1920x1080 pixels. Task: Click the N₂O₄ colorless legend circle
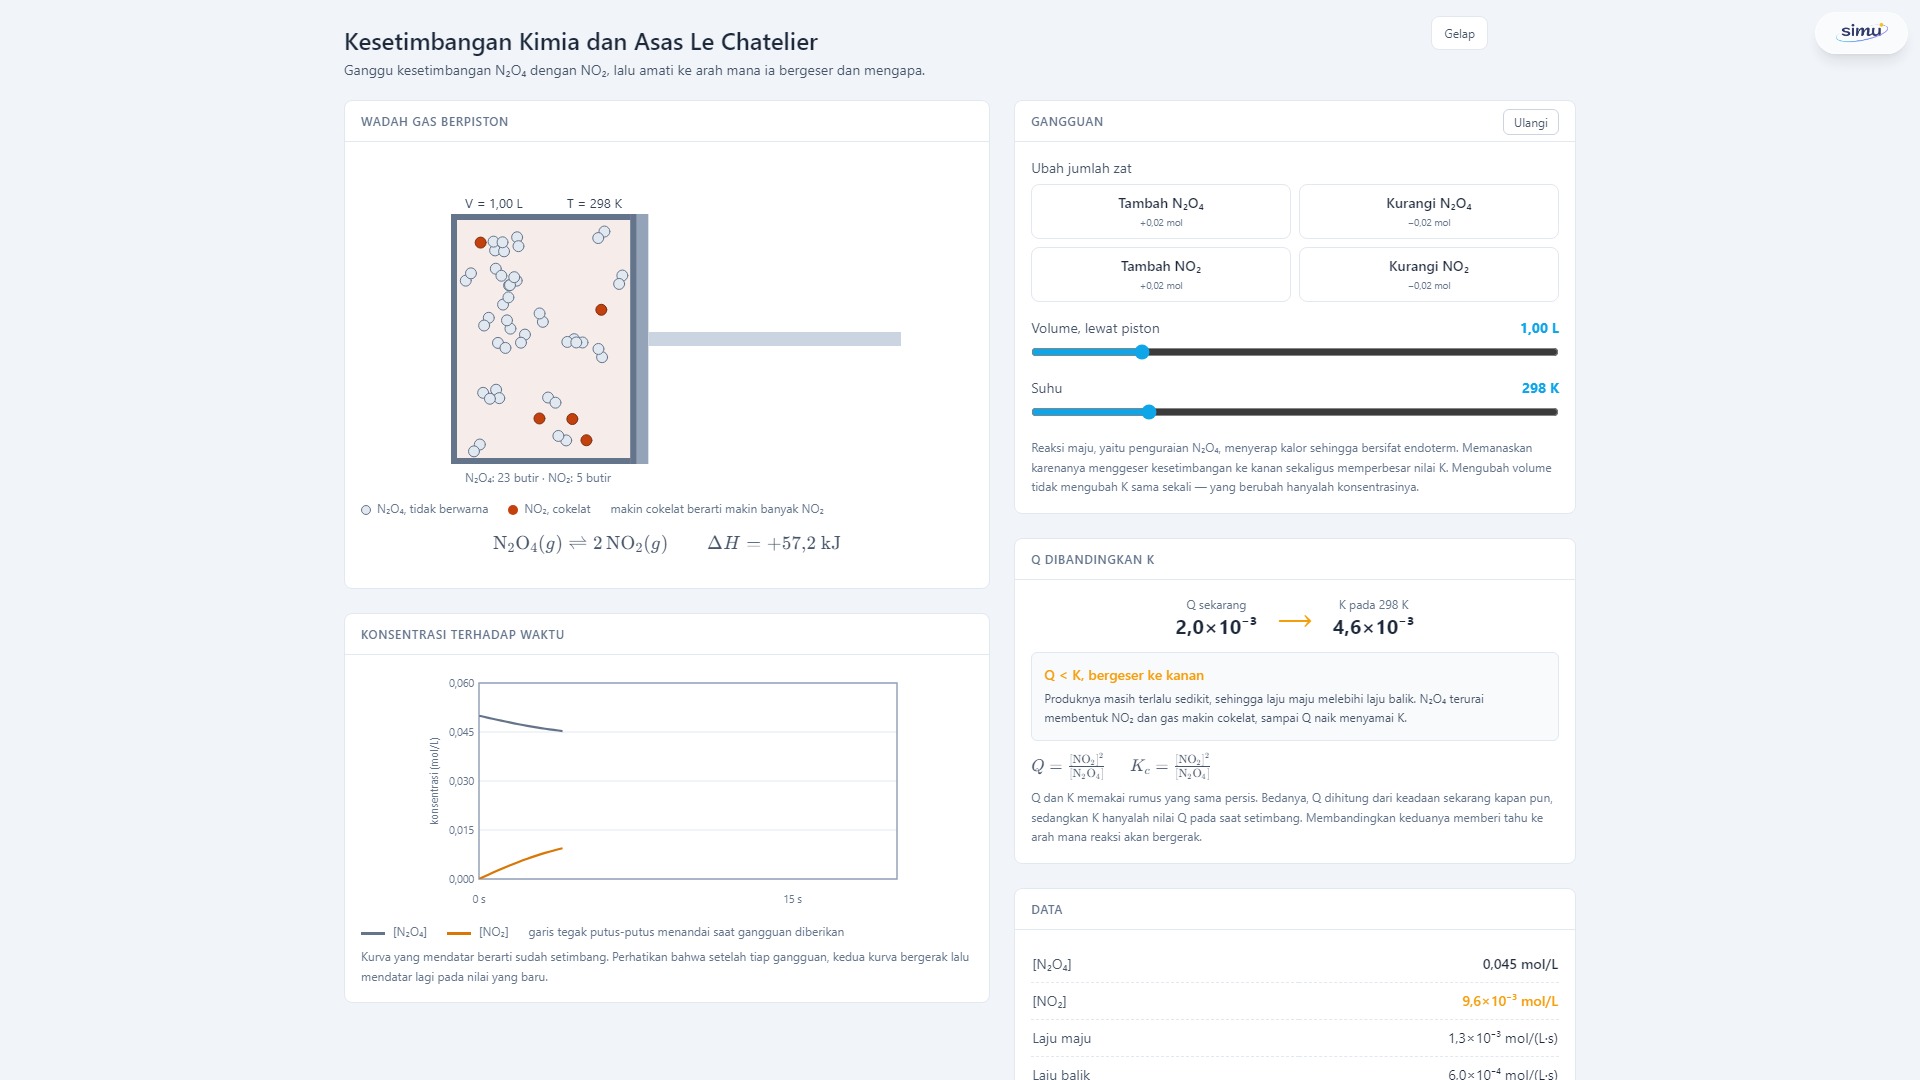[366, 510]
